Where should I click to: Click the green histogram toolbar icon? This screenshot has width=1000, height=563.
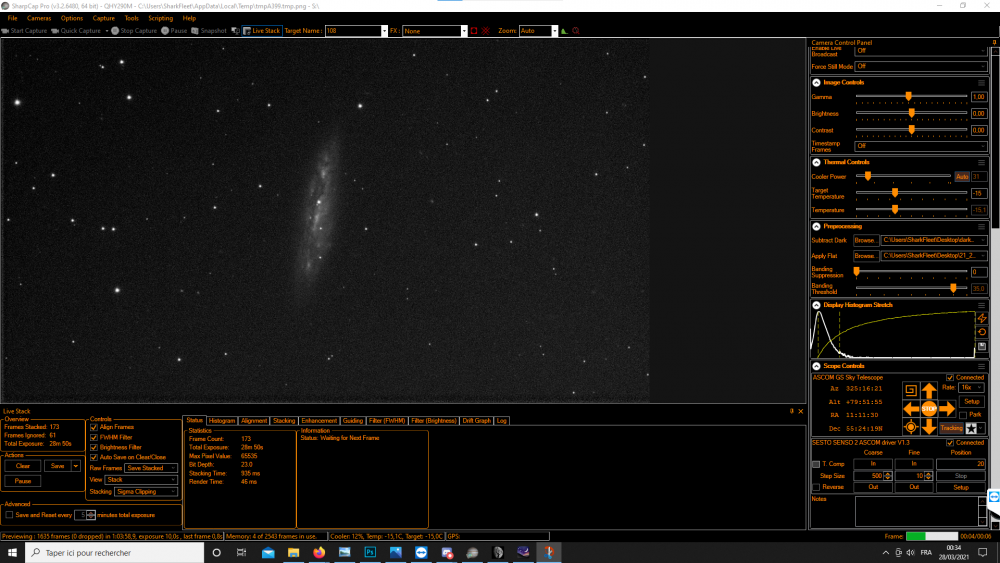[x=564, y=31]
